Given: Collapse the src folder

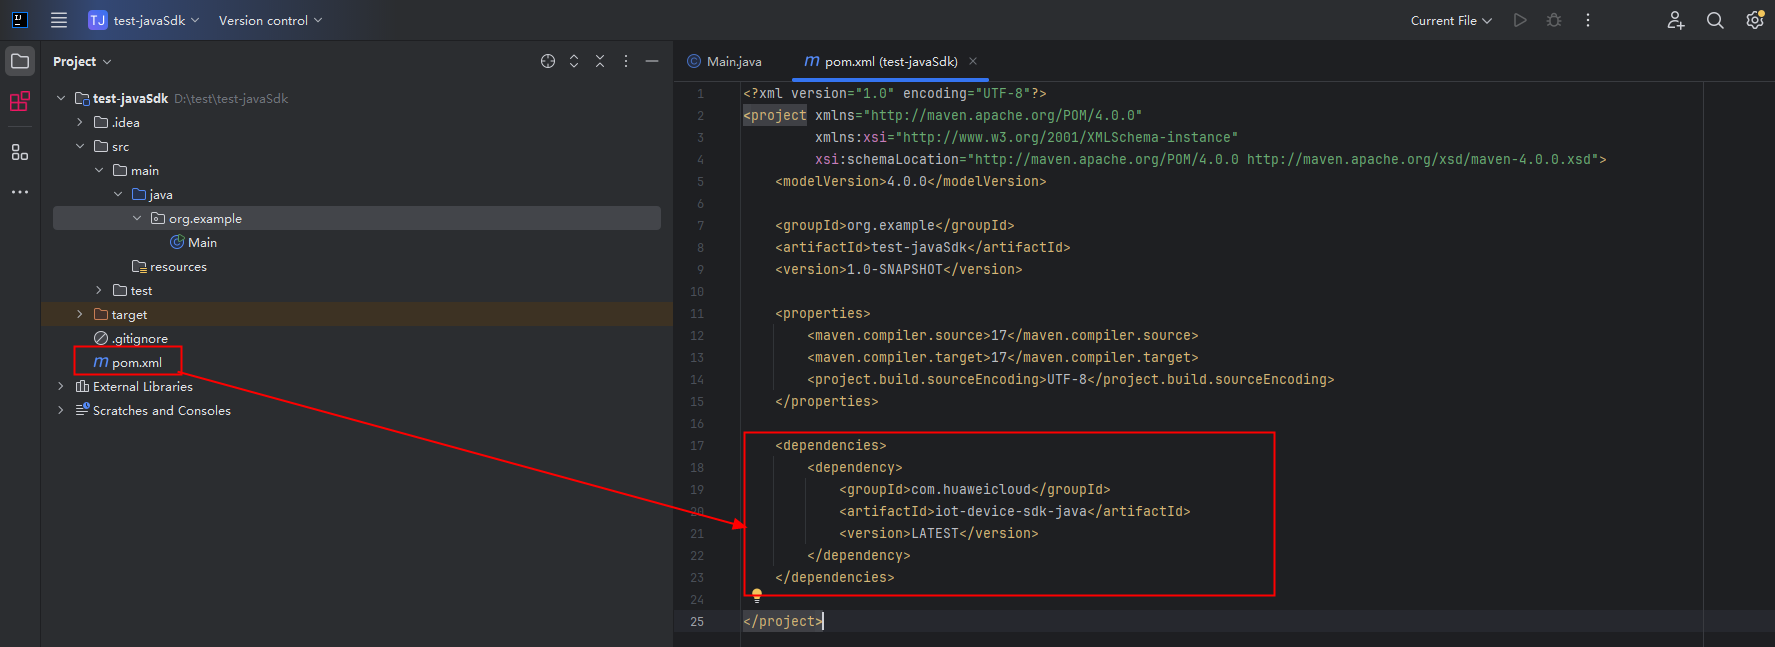Looking at the screenshot, I should tap(80, 146).
